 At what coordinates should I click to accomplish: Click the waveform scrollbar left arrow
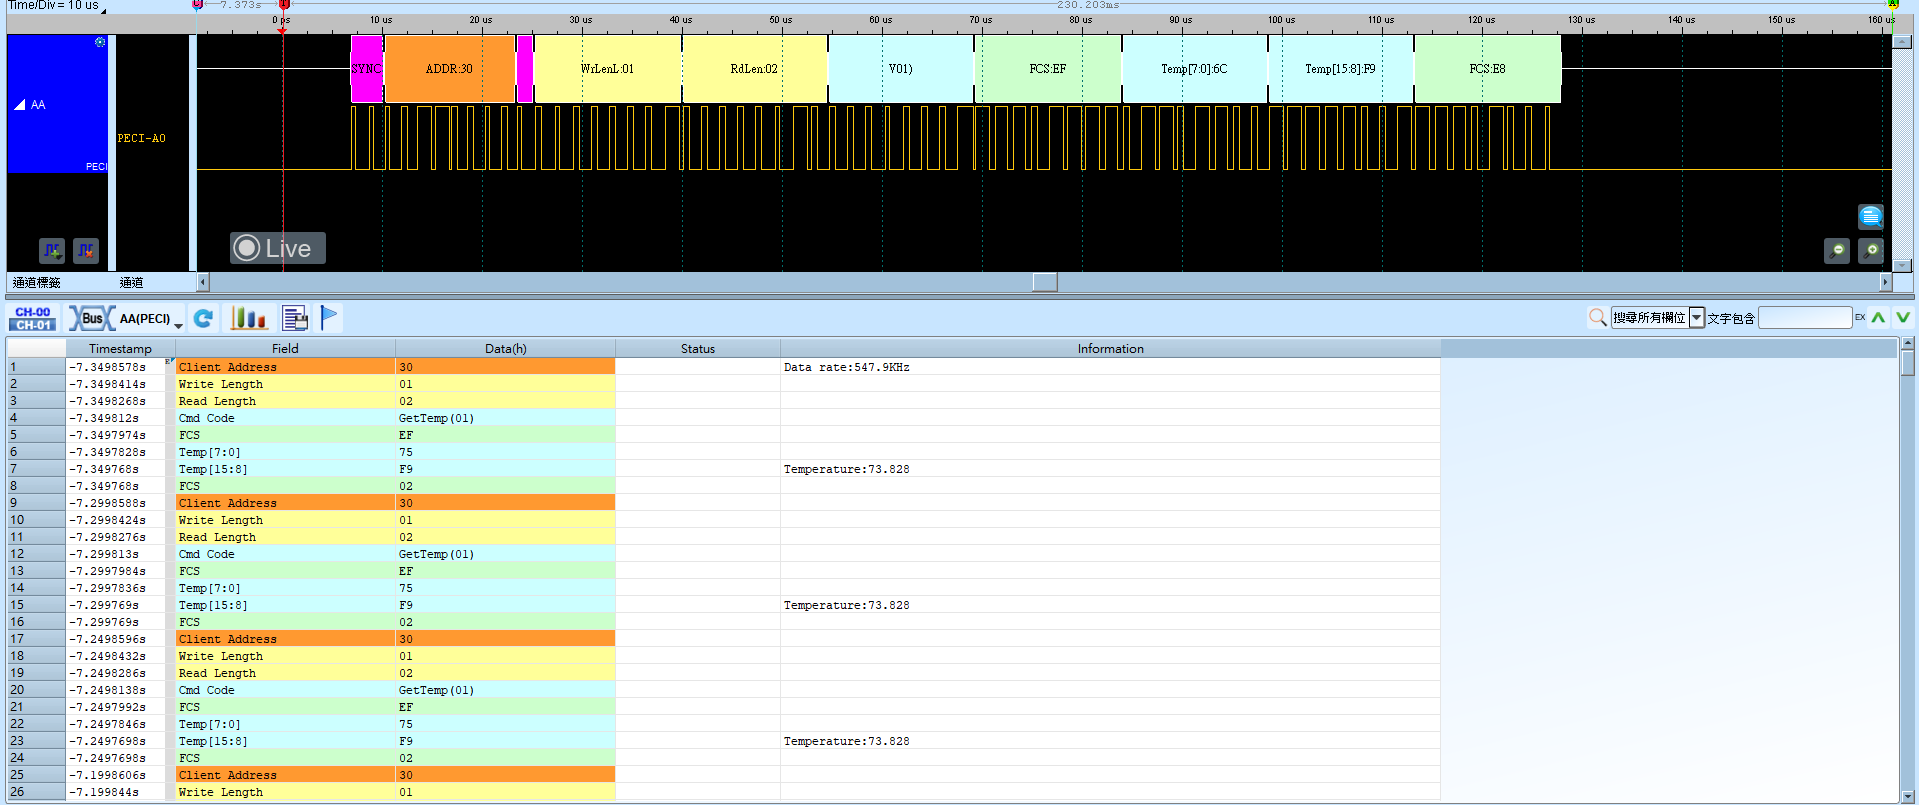[x=203, y=282]
